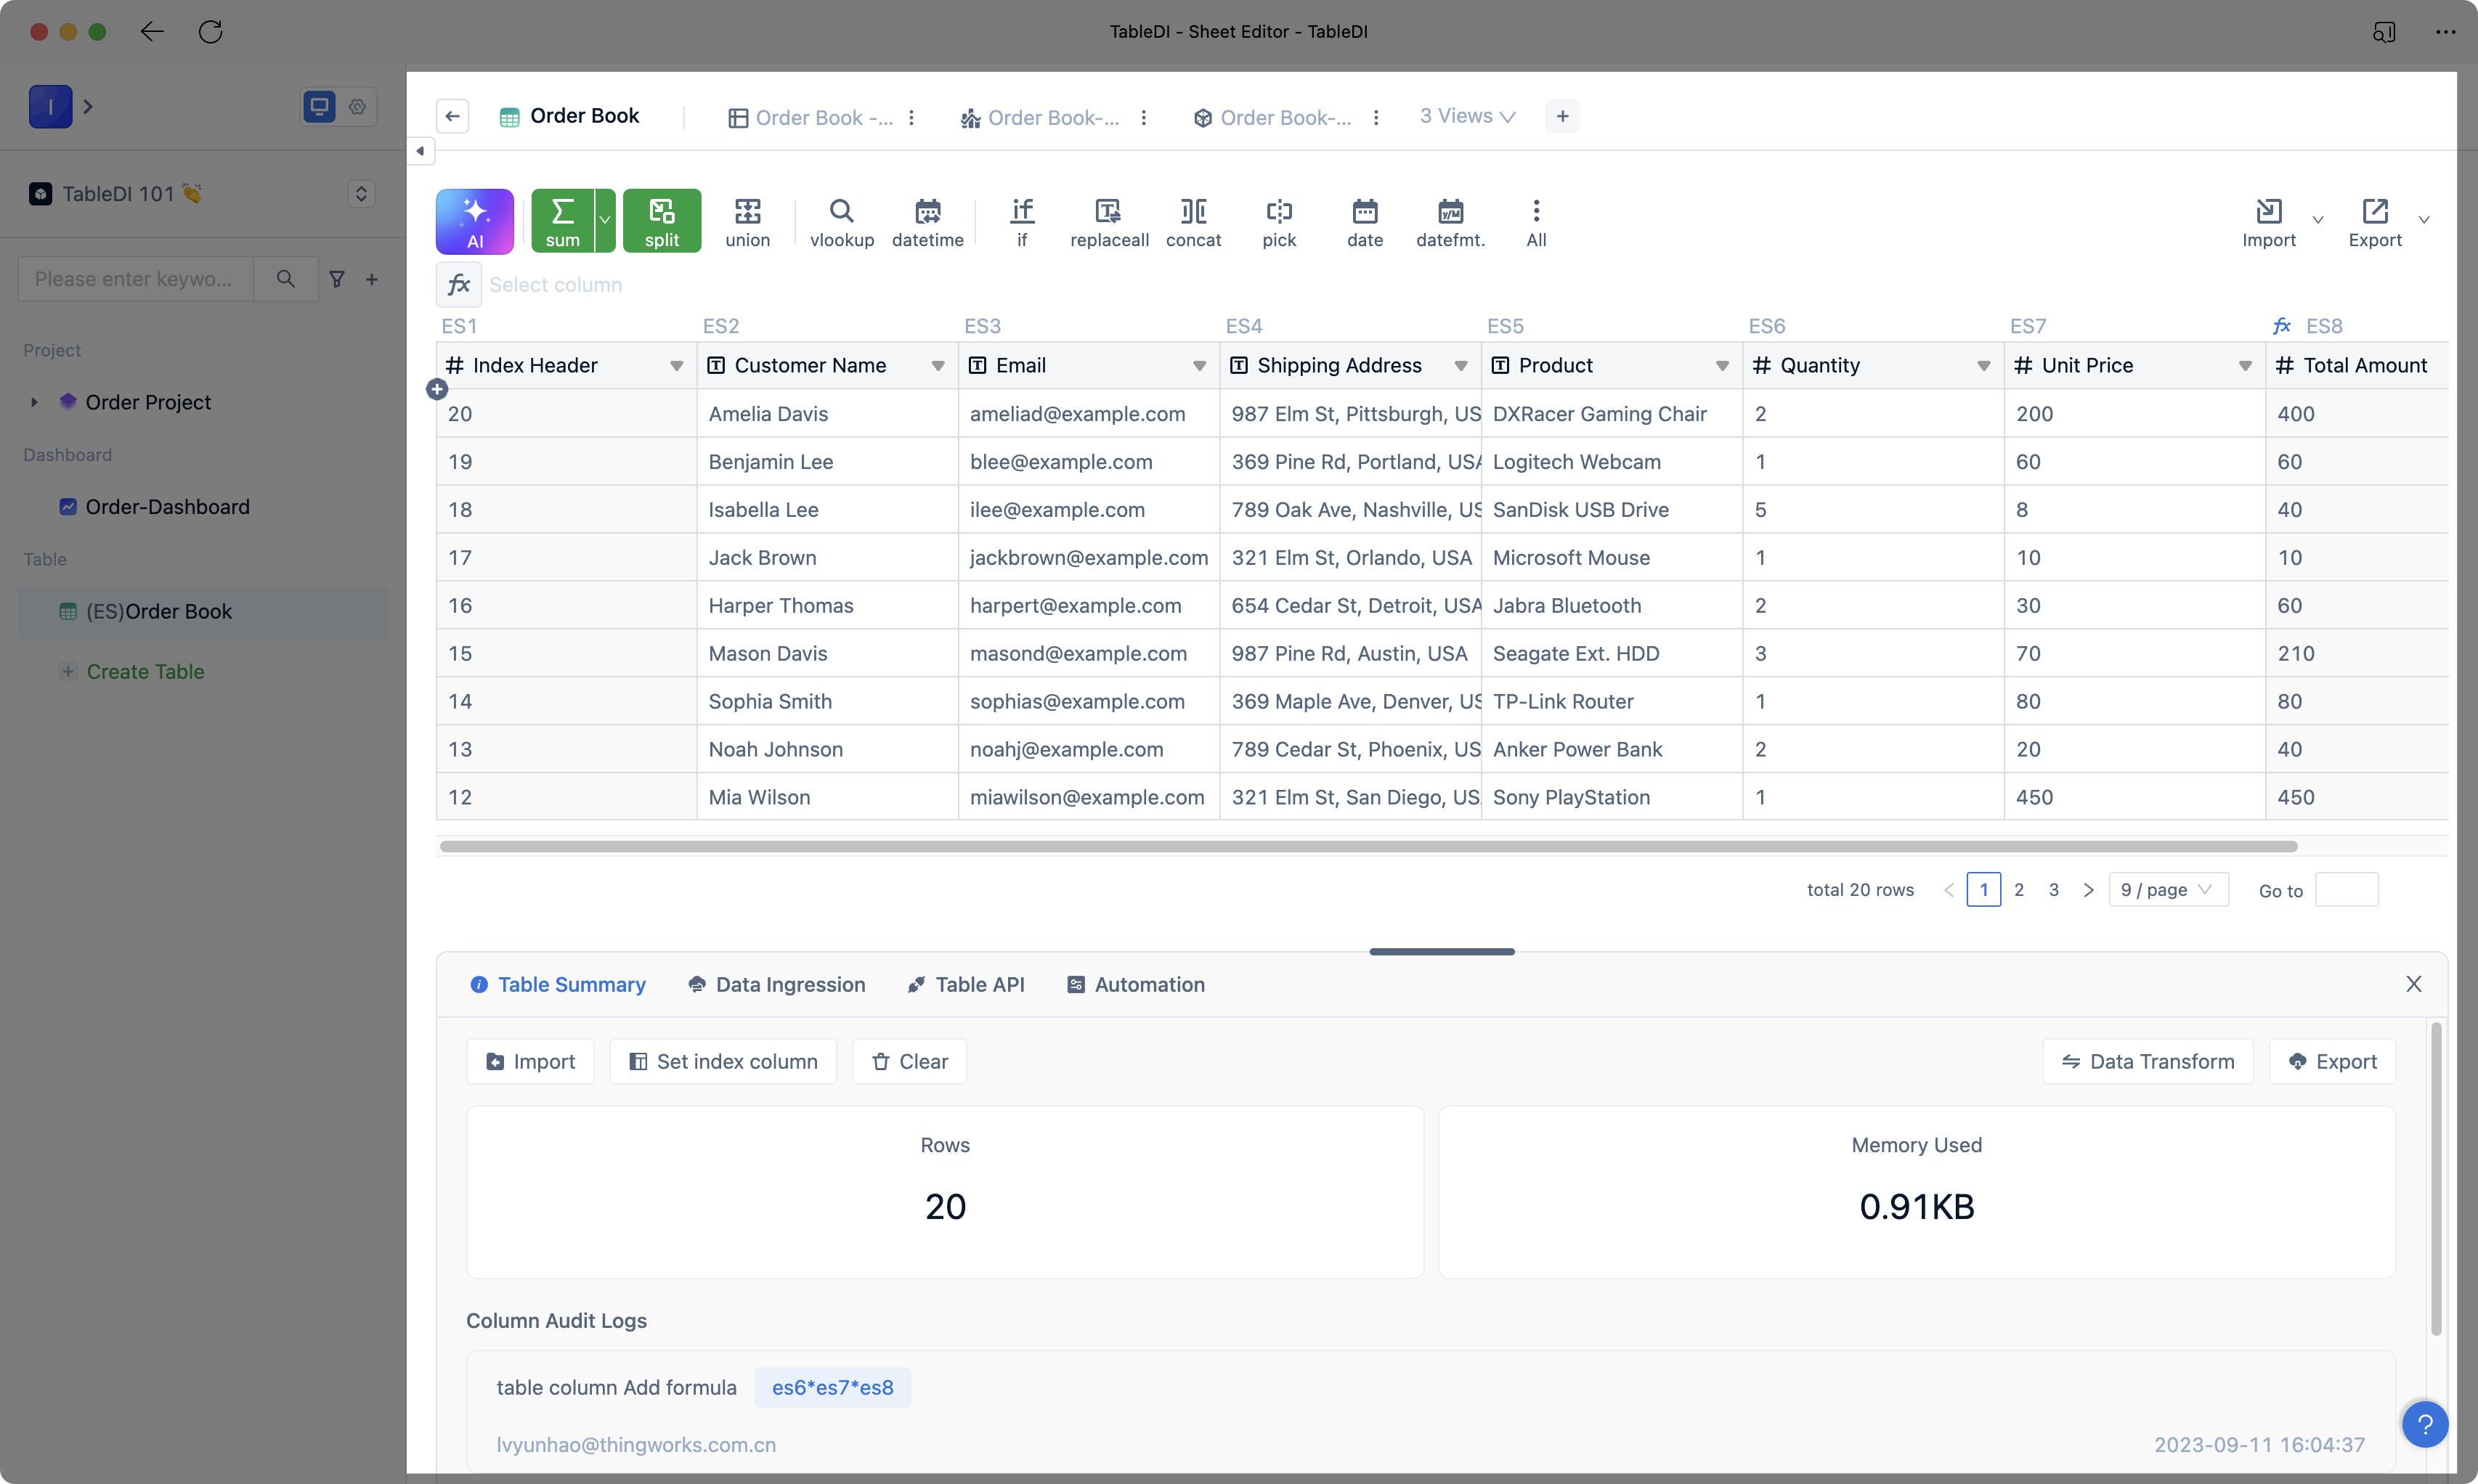Open the Email column dropdown
Screen dimensions: 2478x1484
(x=1199, y=366)
